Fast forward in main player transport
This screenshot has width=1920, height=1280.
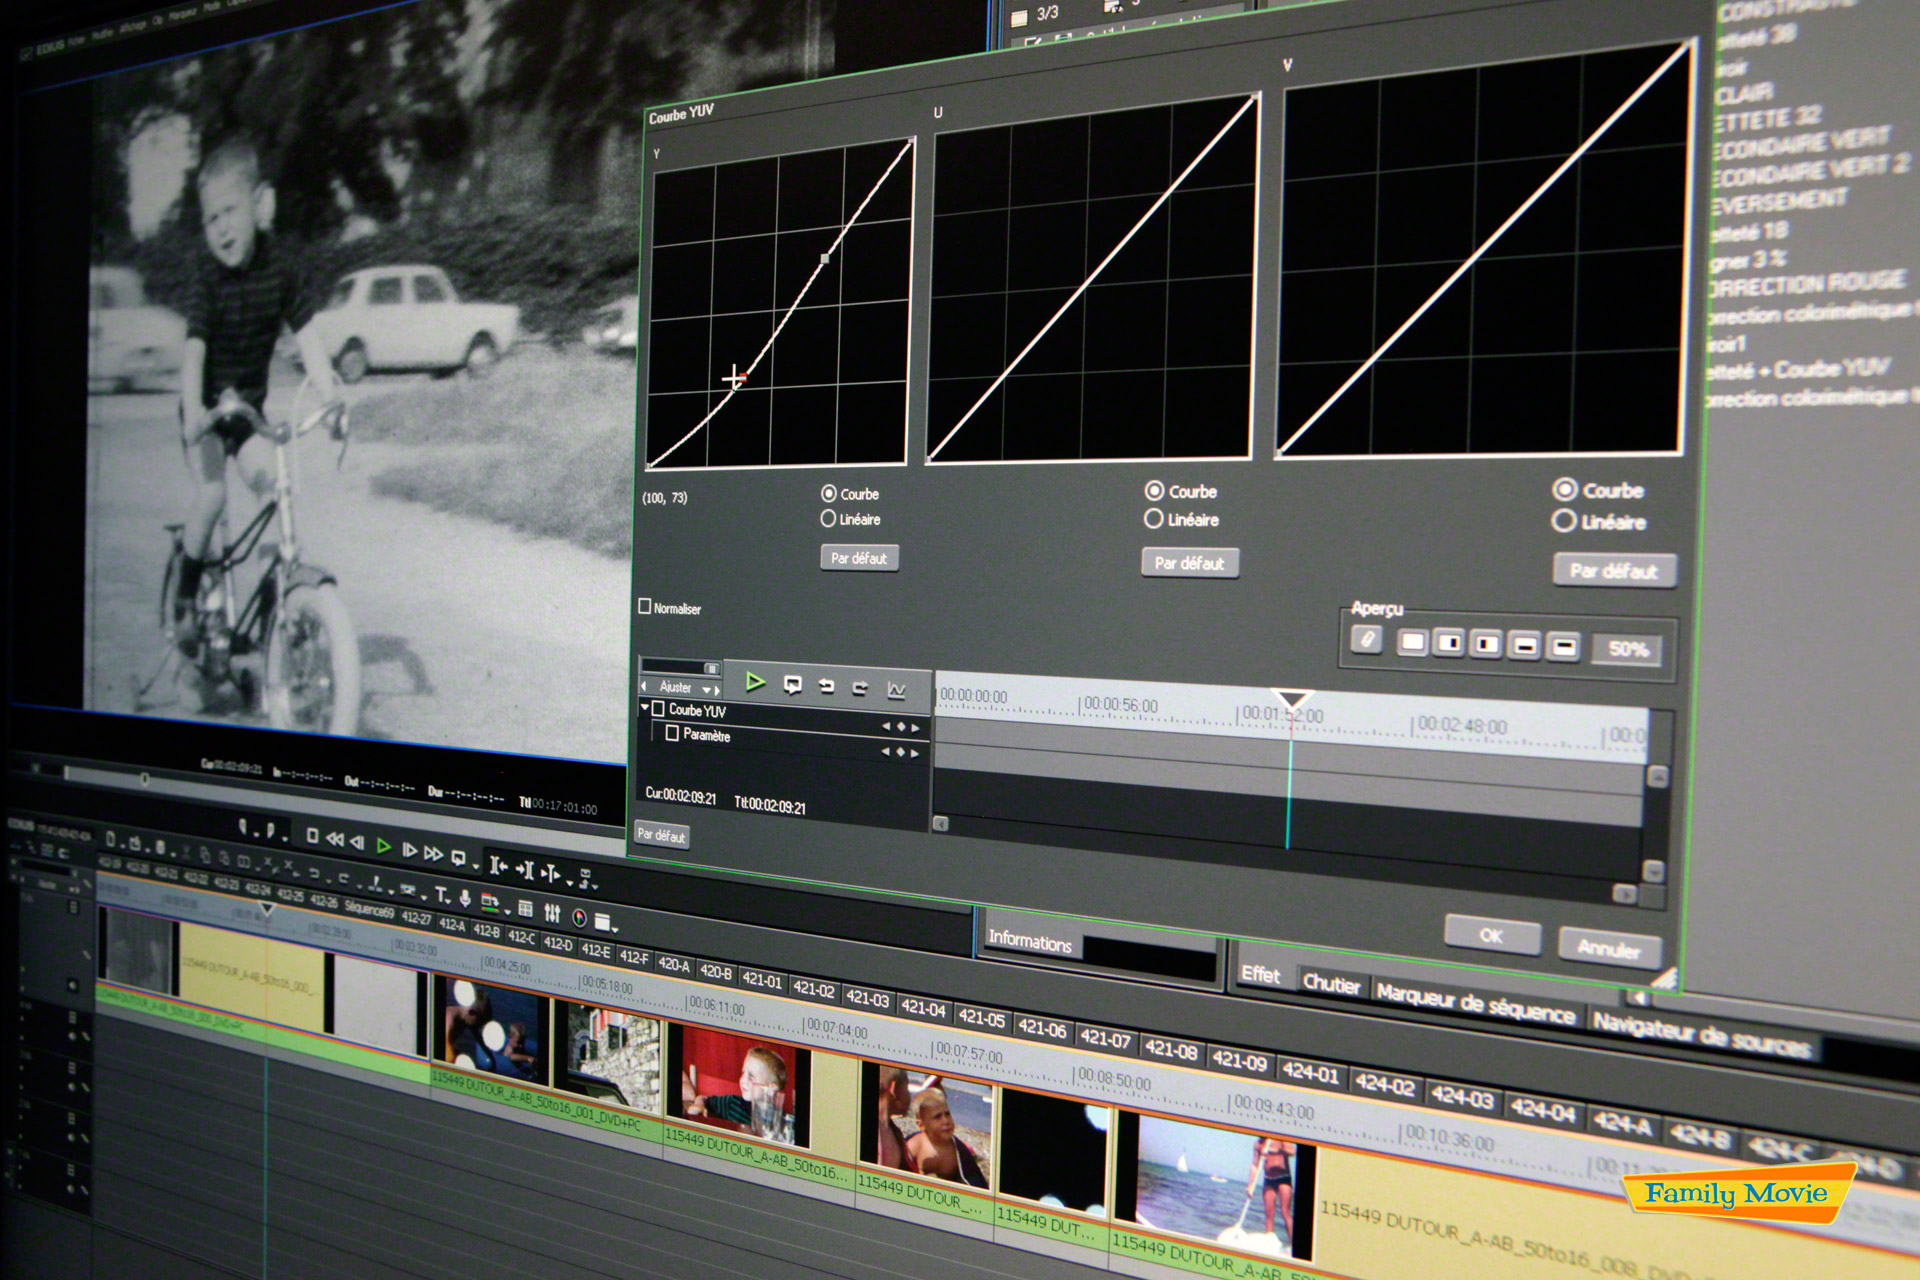(433, 853)
